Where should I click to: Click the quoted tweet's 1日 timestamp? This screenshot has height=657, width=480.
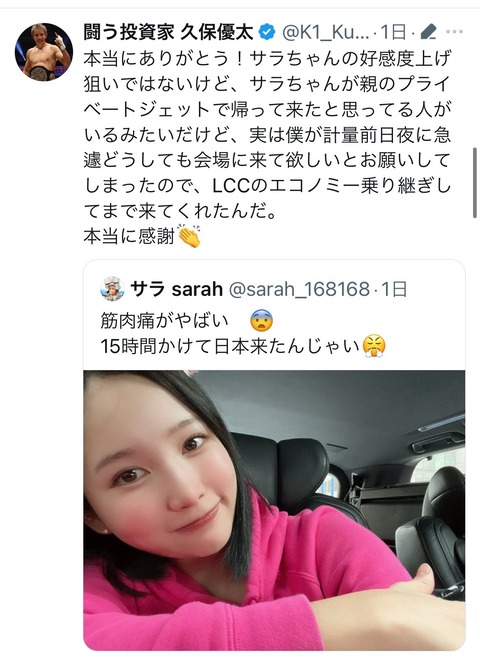pos(394,289)
